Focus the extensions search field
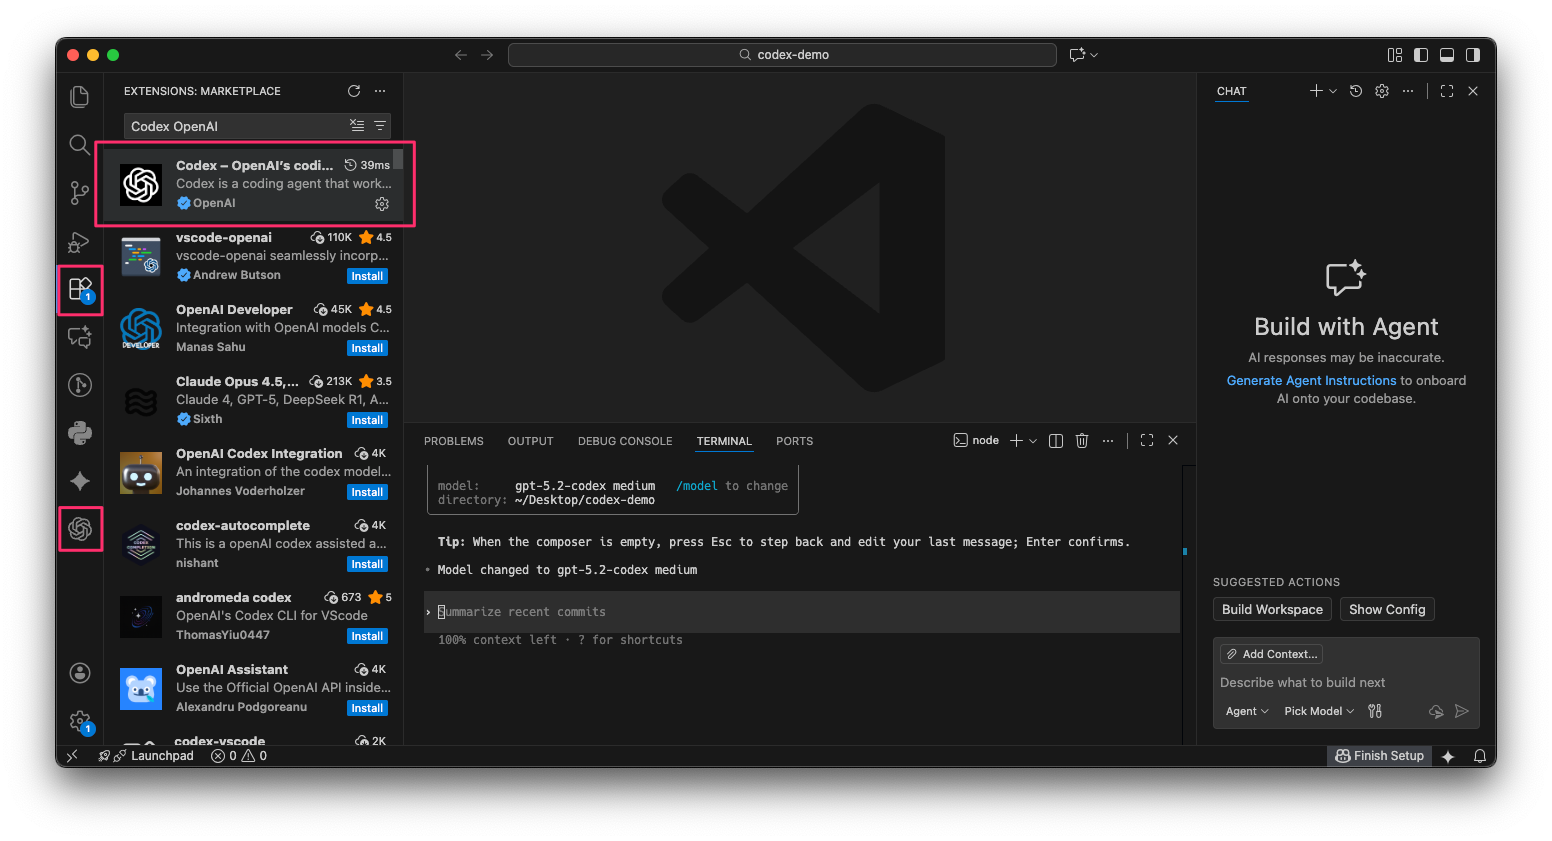The width and height of the screenshot is (1552, 841). point(235,126)
